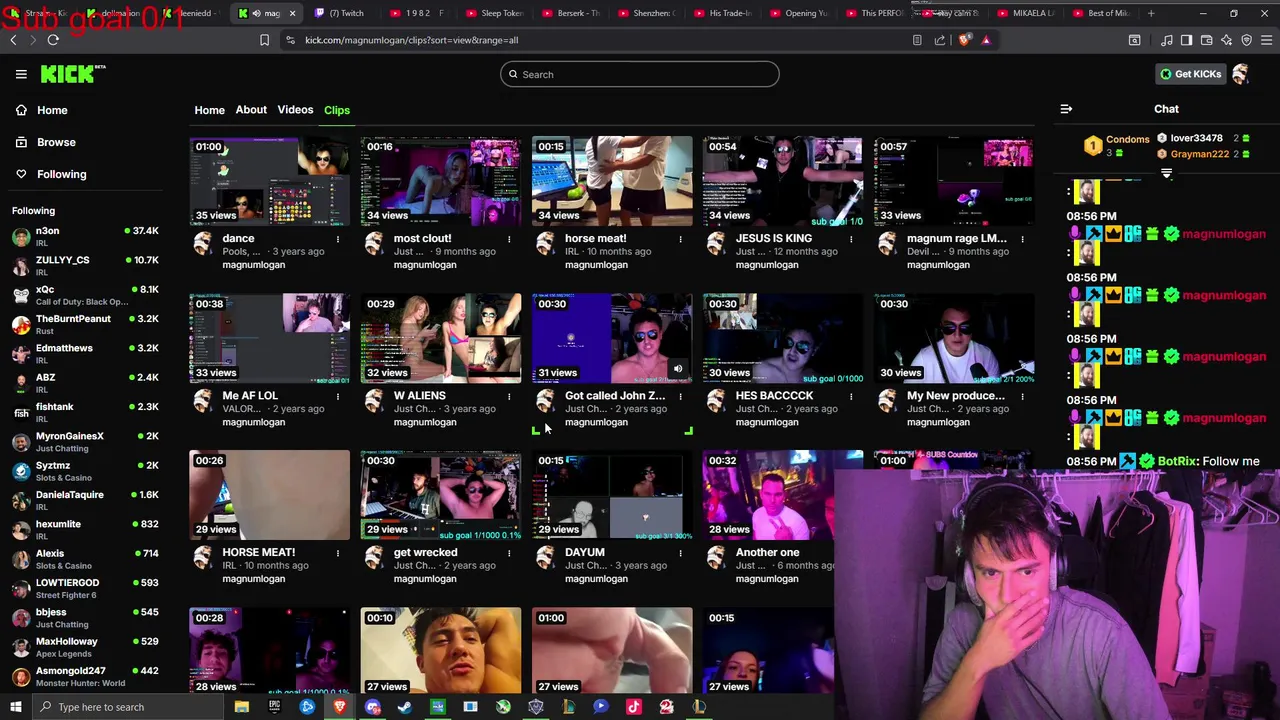1280x720 pixels.
Task: Open options for 'dance' clip
Action: [x=338, y=239]
